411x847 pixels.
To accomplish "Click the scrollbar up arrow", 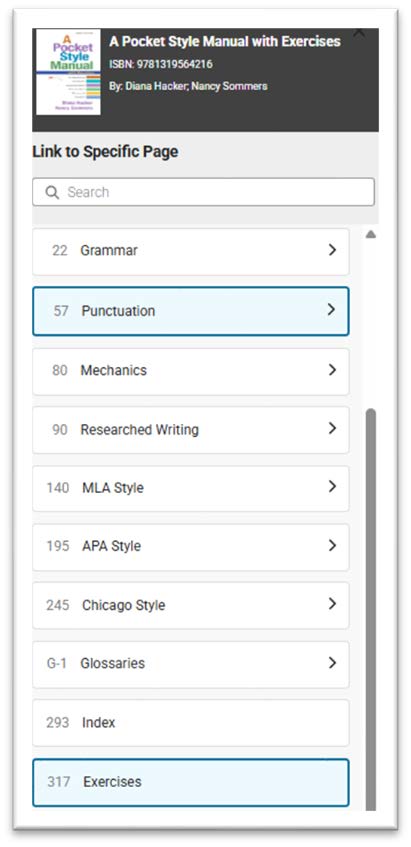I will 370,234.
